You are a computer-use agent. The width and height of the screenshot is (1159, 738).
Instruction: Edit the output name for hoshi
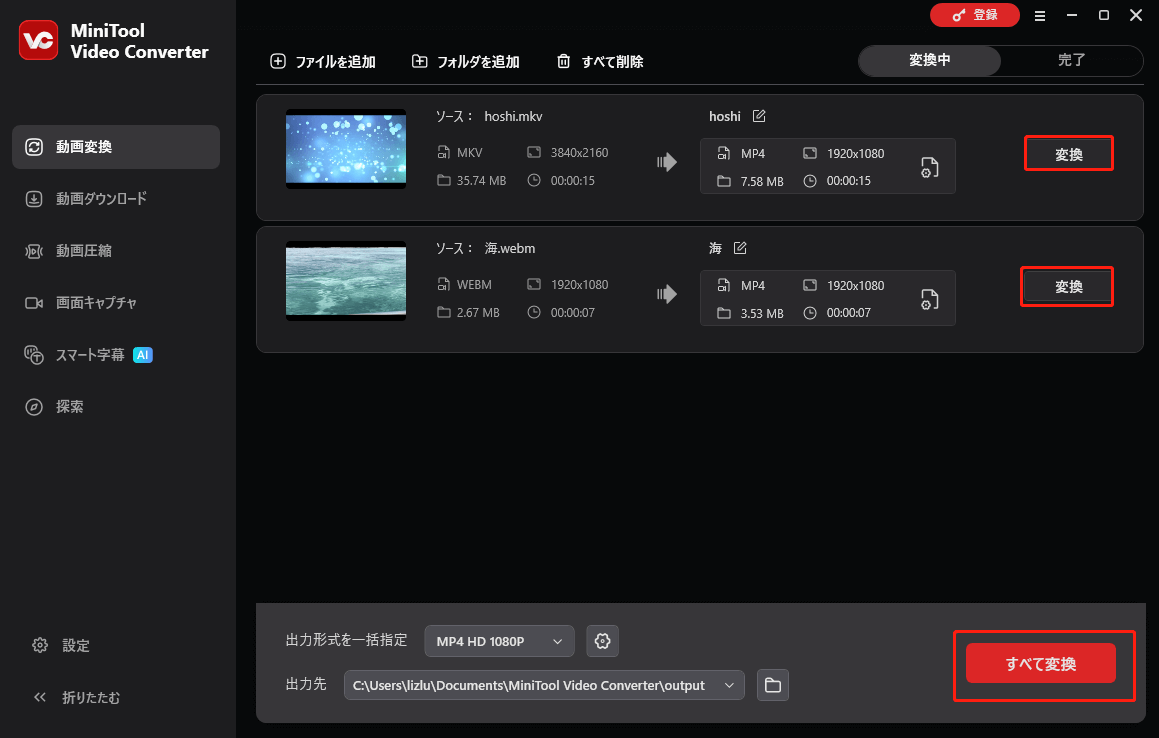click(758, 116)
